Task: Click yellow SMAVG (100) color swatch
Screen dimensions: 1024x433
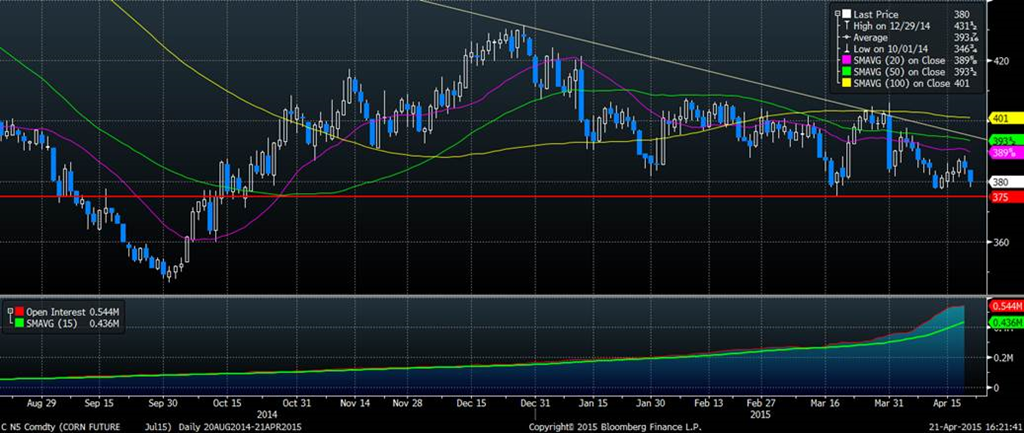Action: tap(846, 84)
